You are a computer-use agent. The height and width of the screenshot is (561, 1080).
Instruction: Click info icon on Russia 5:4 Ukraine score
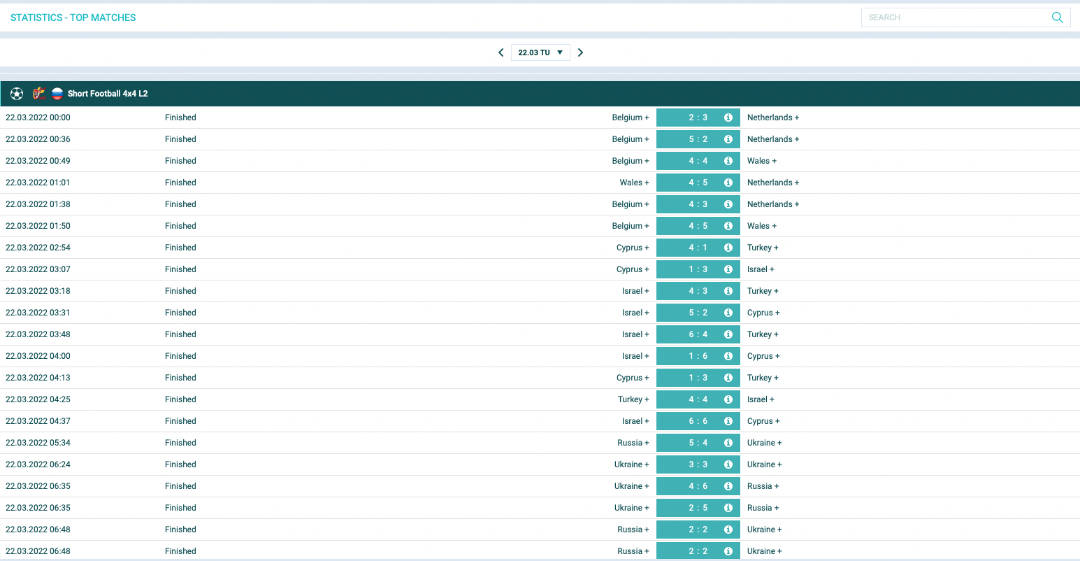[x=728, y=443]
